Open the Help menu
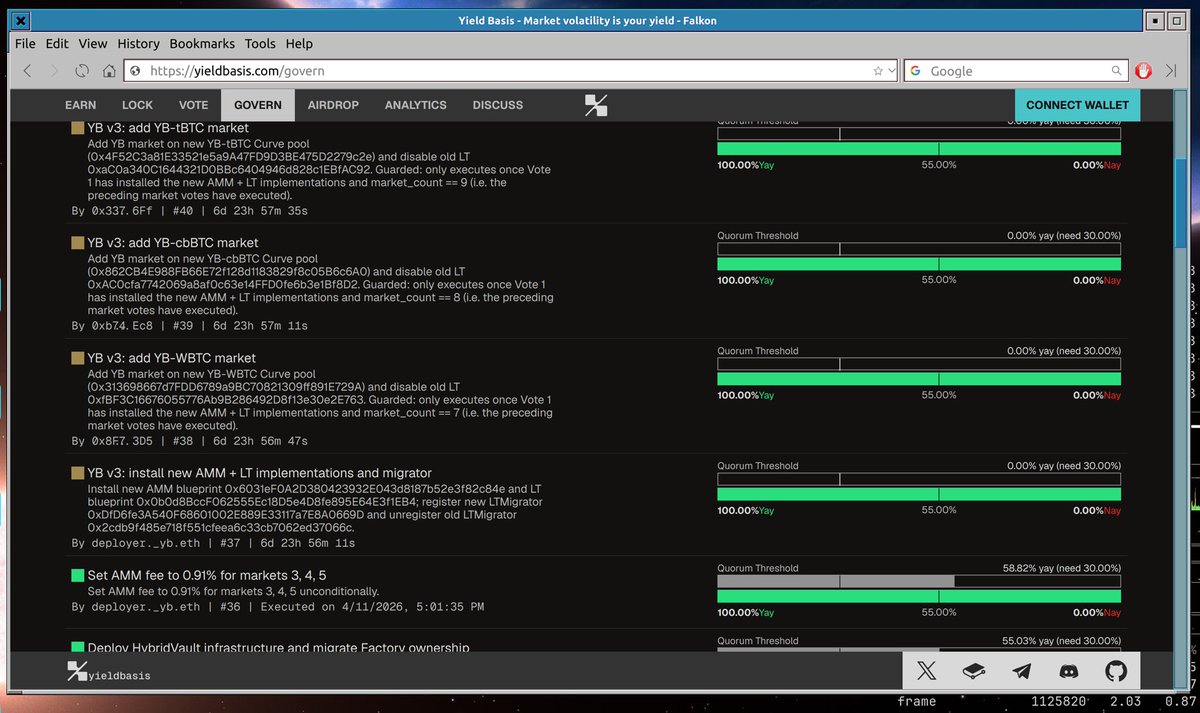Screen dimensions: 1200x713 [299, 44]
